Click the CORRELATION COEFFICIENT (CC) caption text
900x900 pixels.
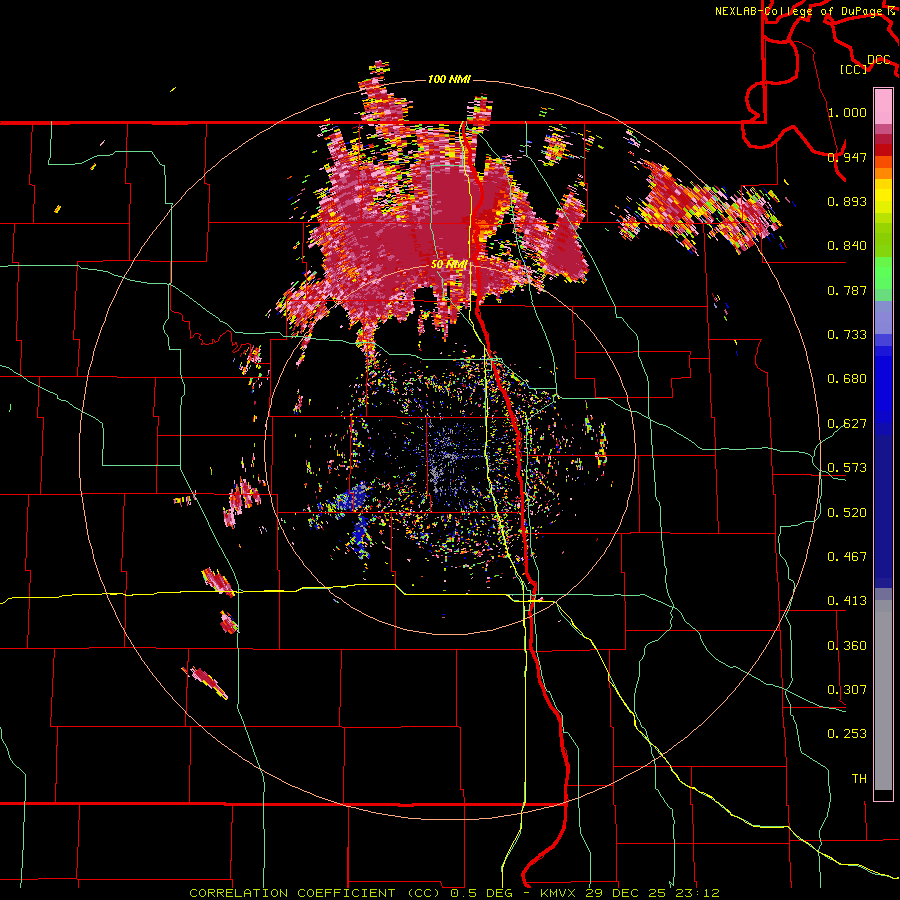click(315, 893)
